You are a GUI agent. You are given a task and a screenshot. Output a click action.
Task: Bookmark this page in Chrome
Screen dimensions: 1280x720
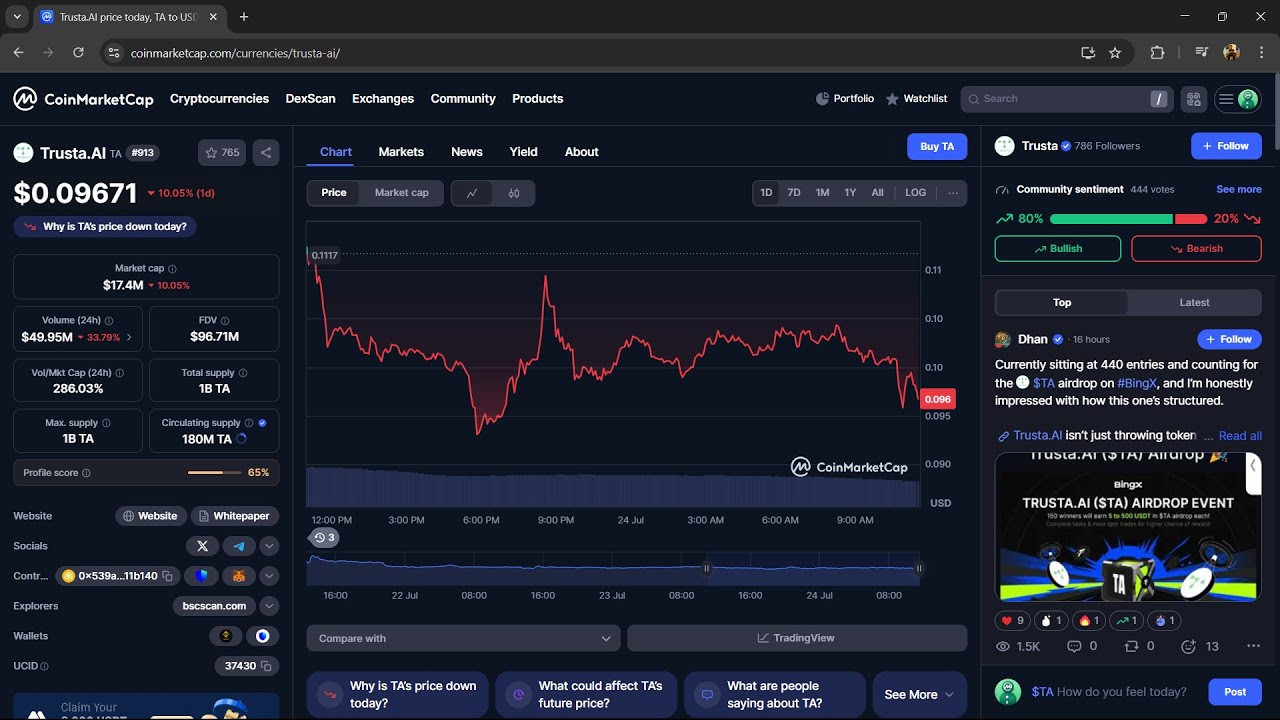1115,53
